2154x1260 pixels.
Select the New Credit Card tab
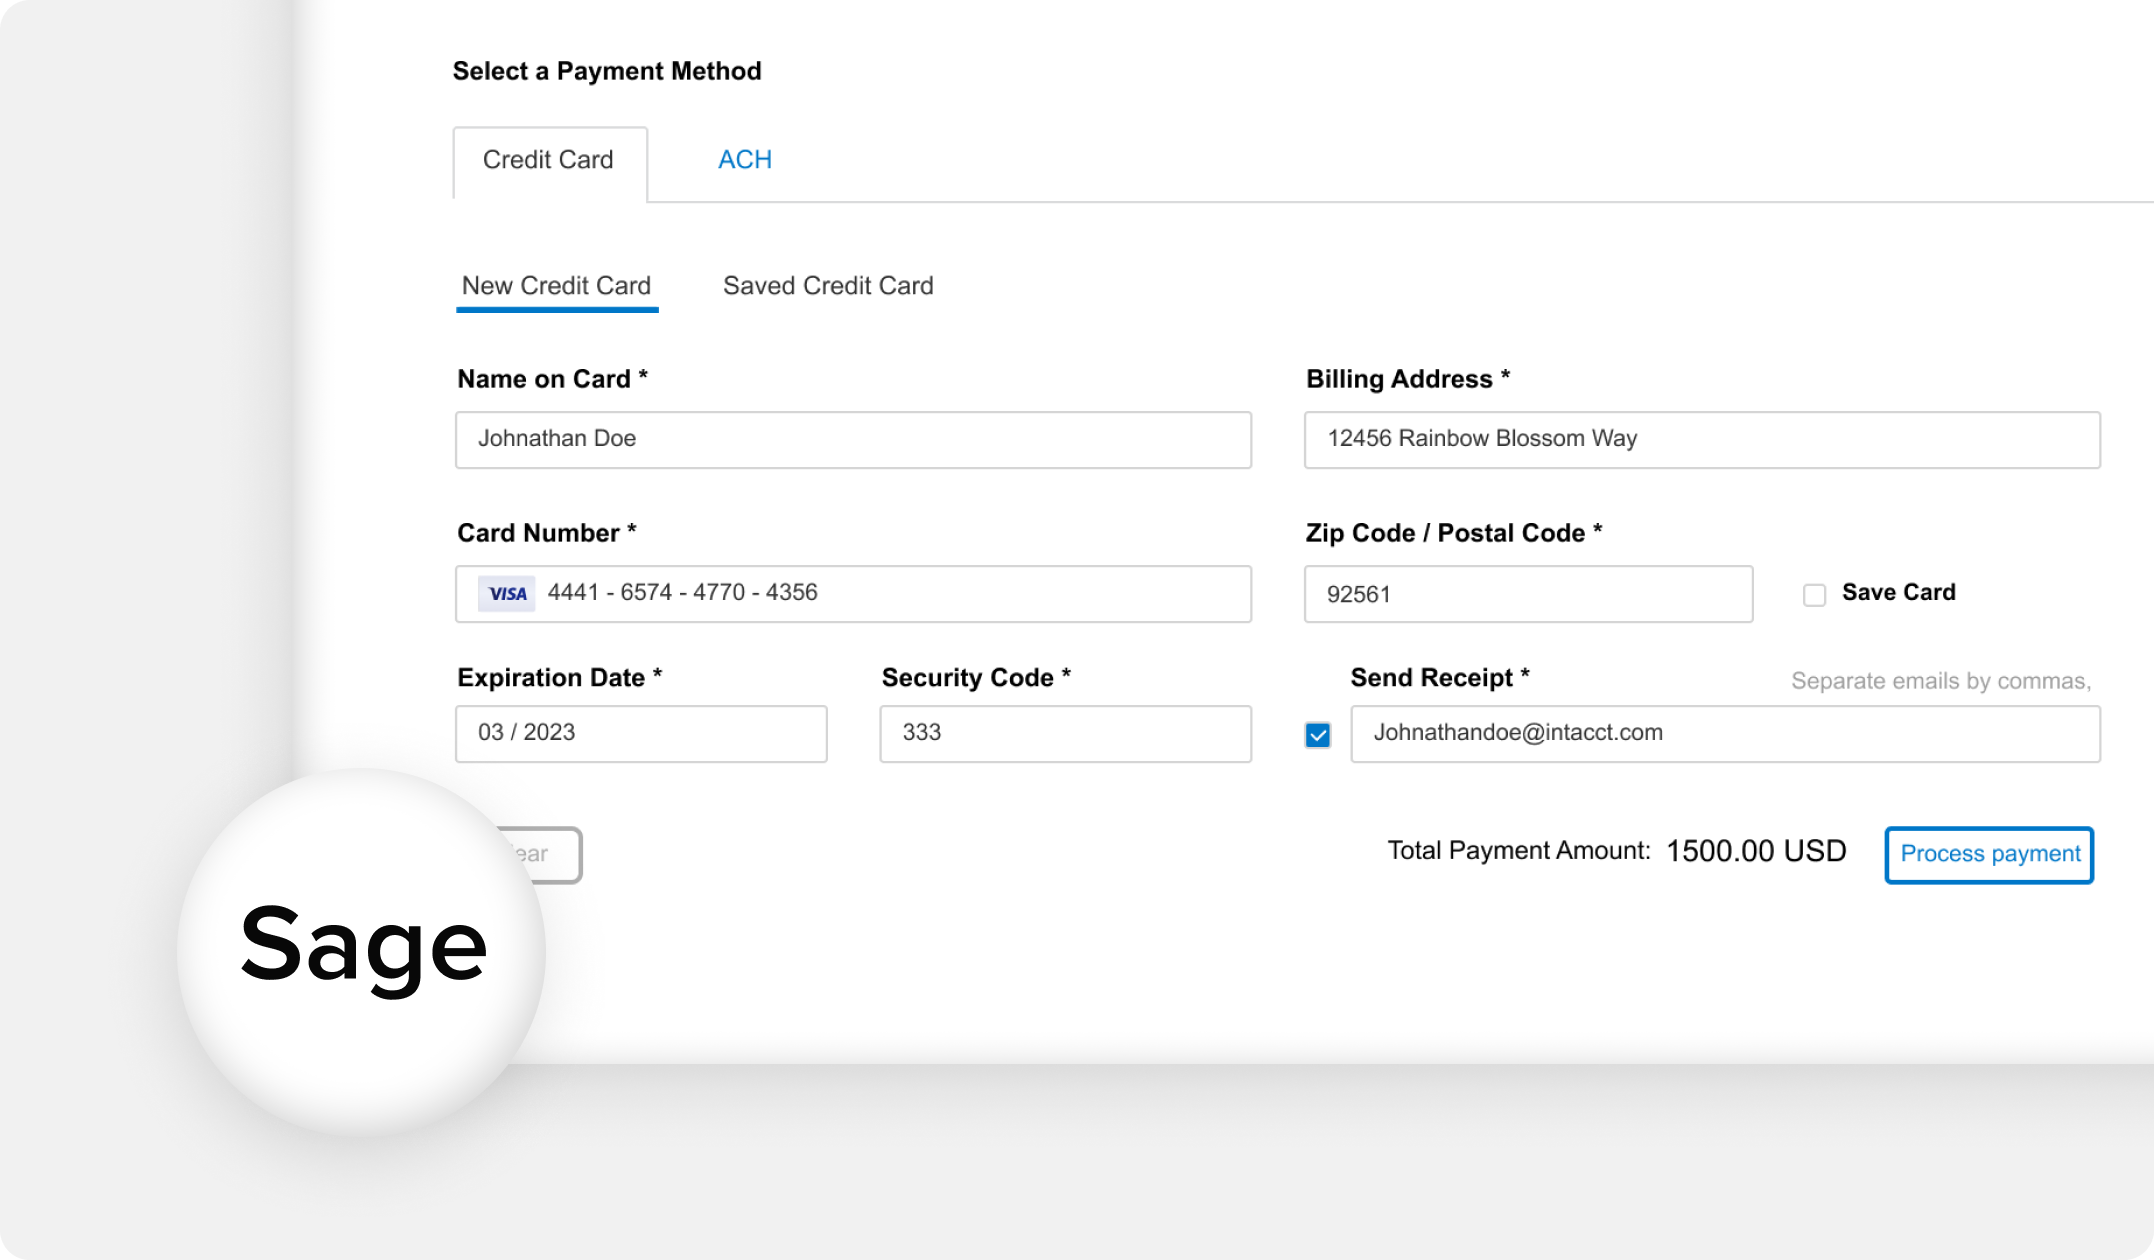(557, 286)
